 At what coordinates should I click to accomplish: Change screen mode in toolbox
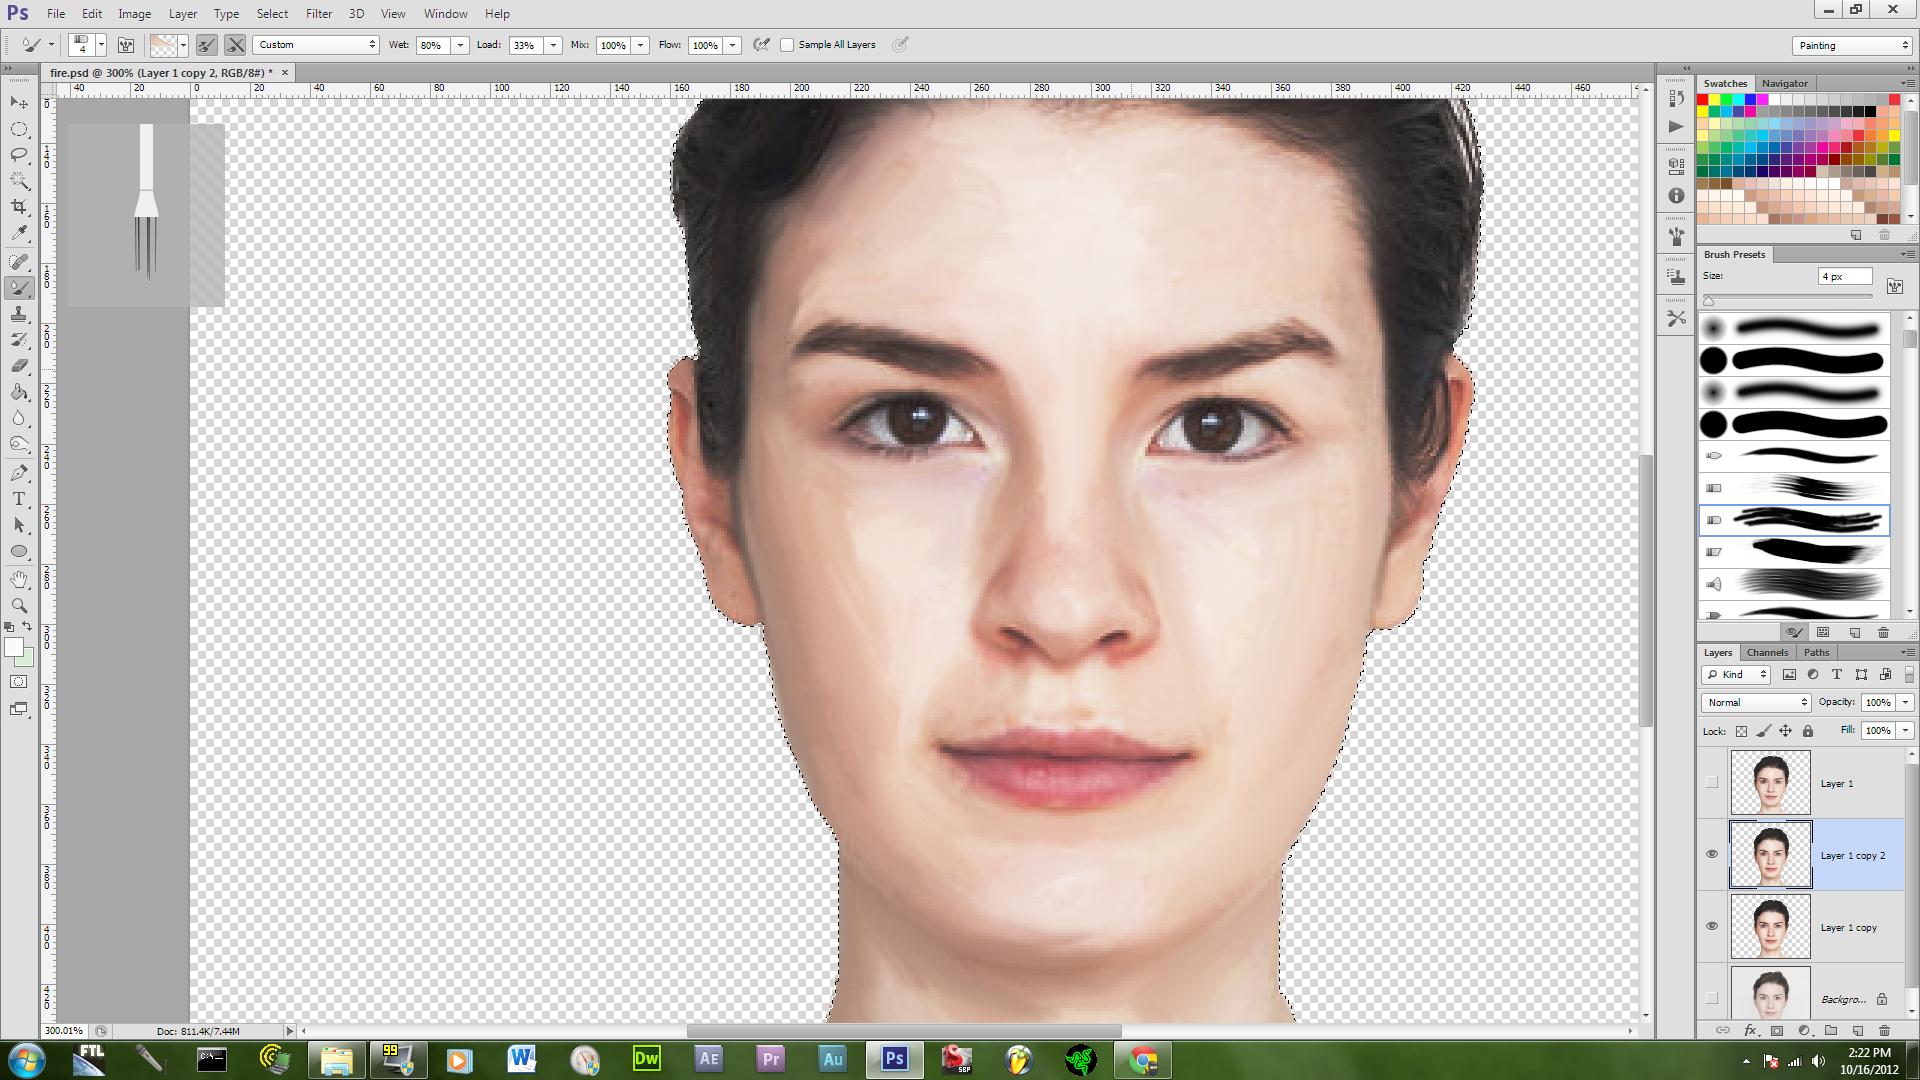pyautogui.click(x=19, y=709)
